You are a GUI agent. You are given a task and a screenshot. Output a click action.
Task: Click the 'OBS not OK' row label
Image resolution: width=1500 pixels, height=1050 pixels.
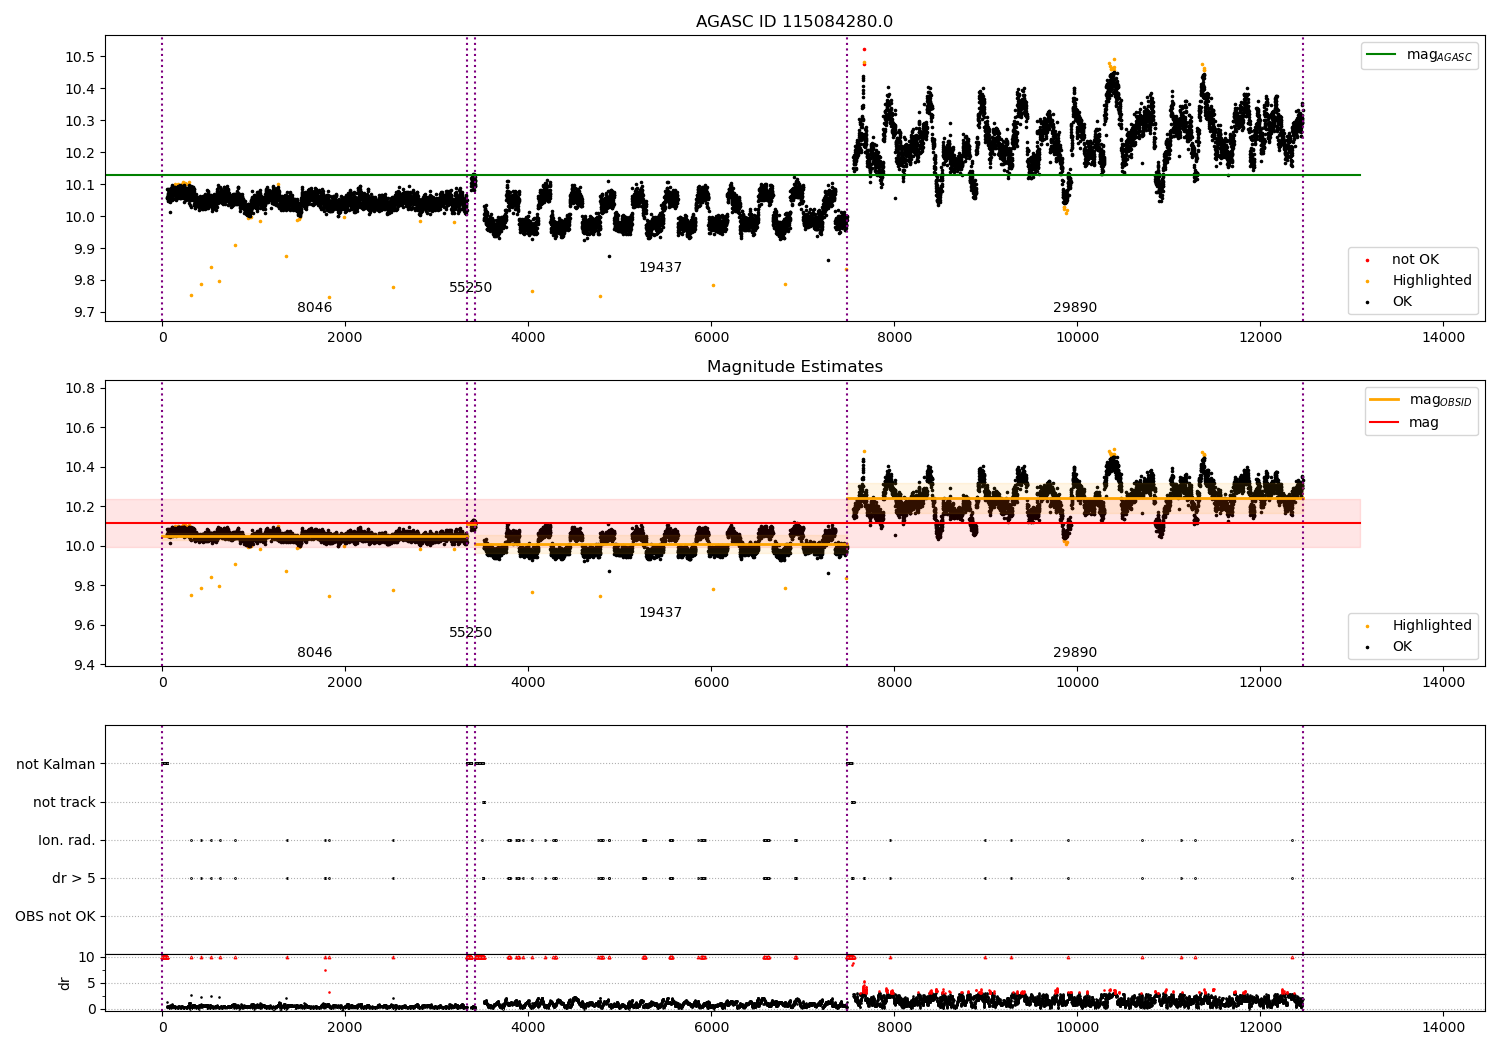click(55, 917)
